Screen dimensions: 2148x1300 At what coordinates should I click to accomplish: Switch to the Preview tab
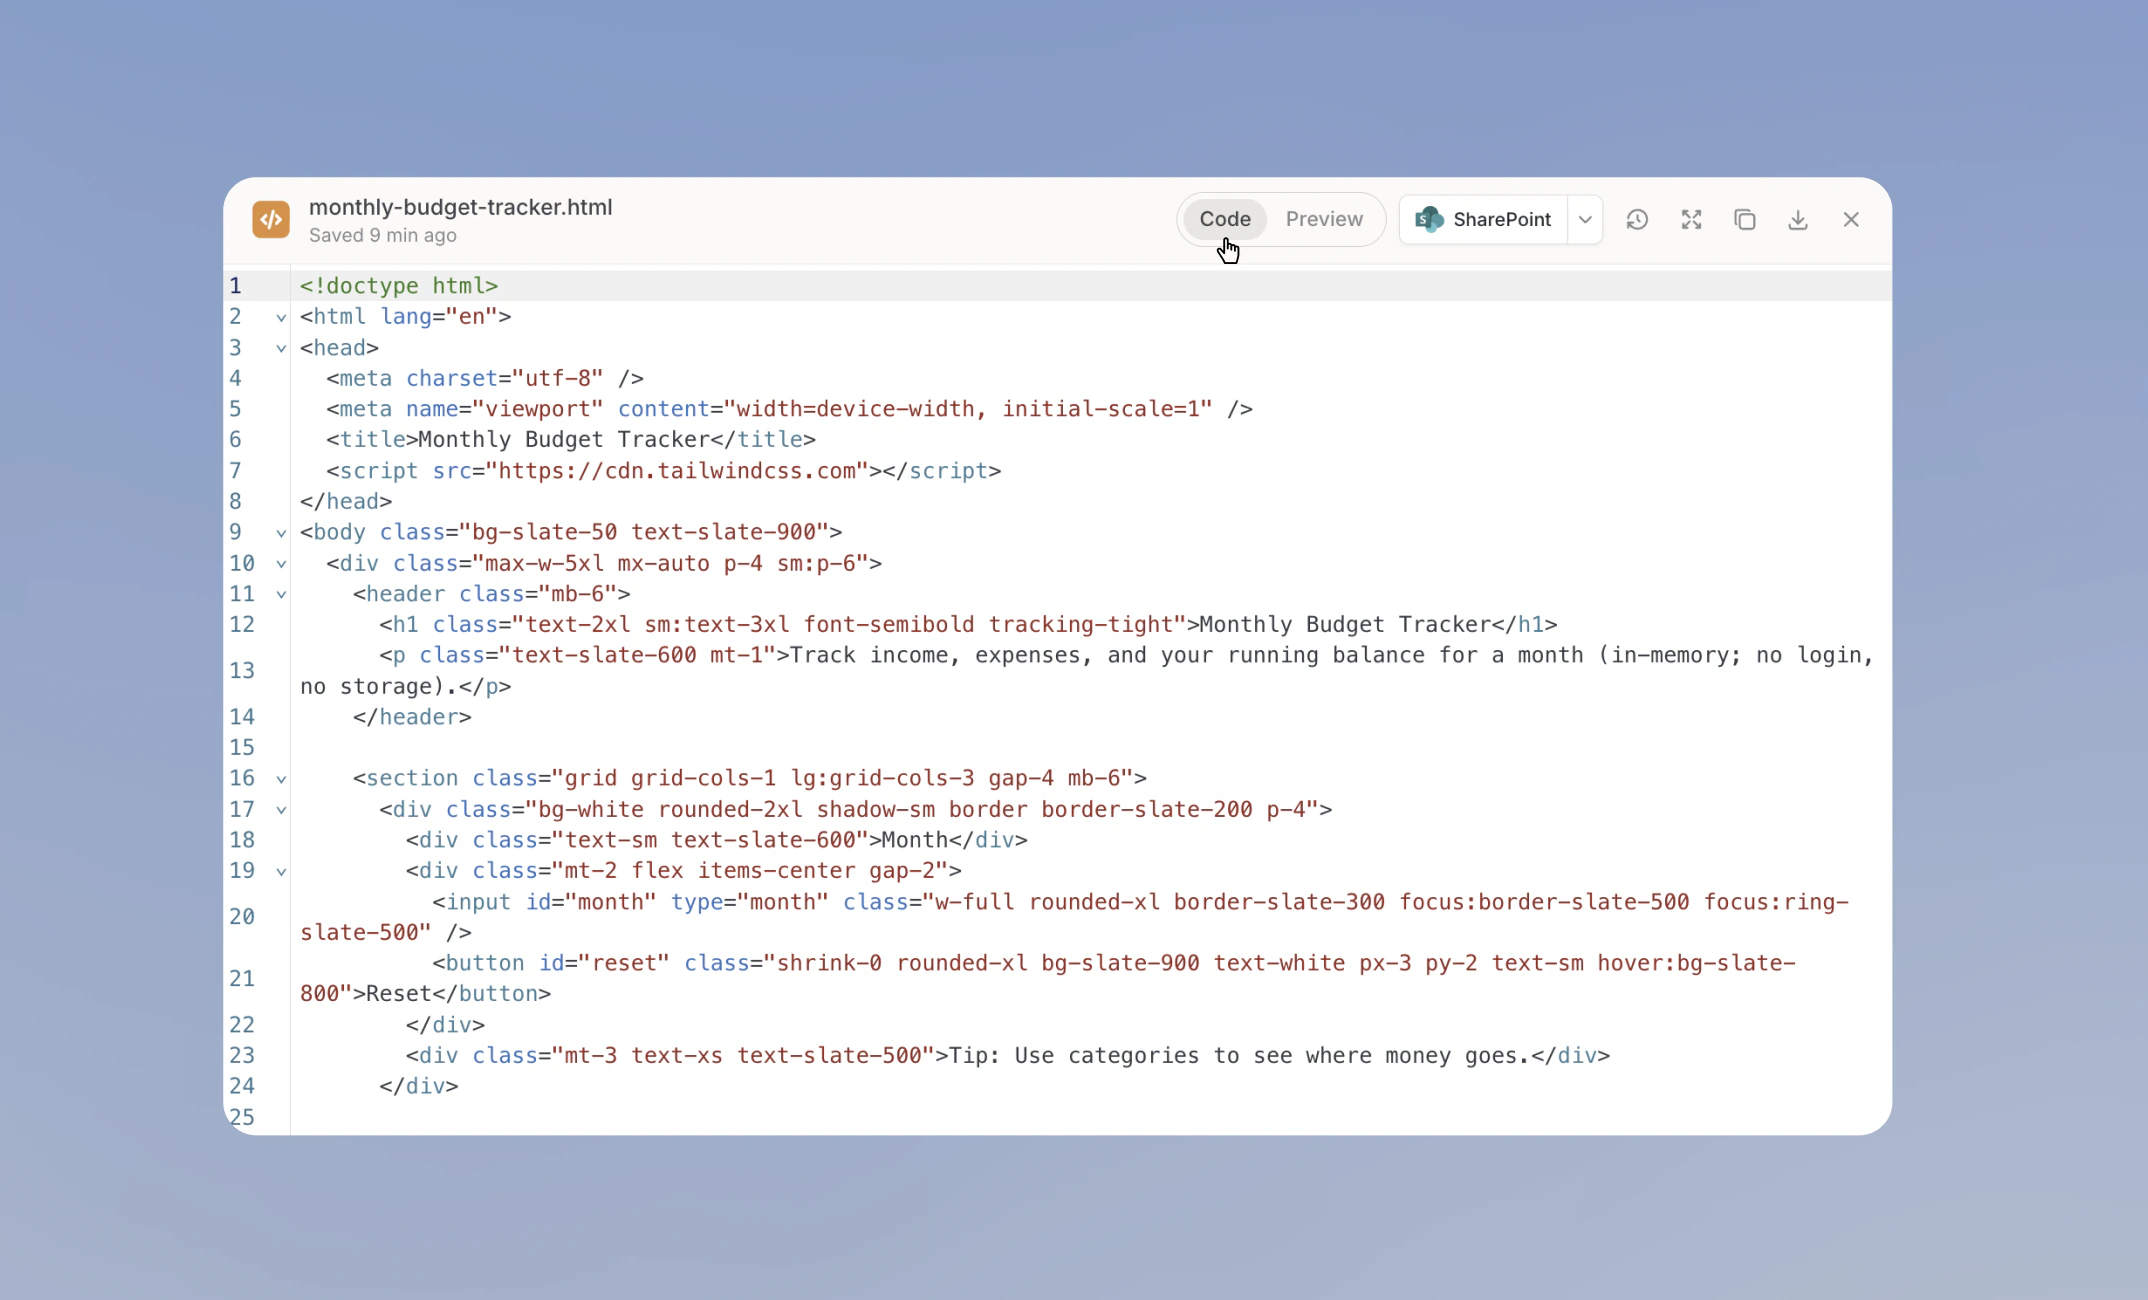coord(1324,219)
